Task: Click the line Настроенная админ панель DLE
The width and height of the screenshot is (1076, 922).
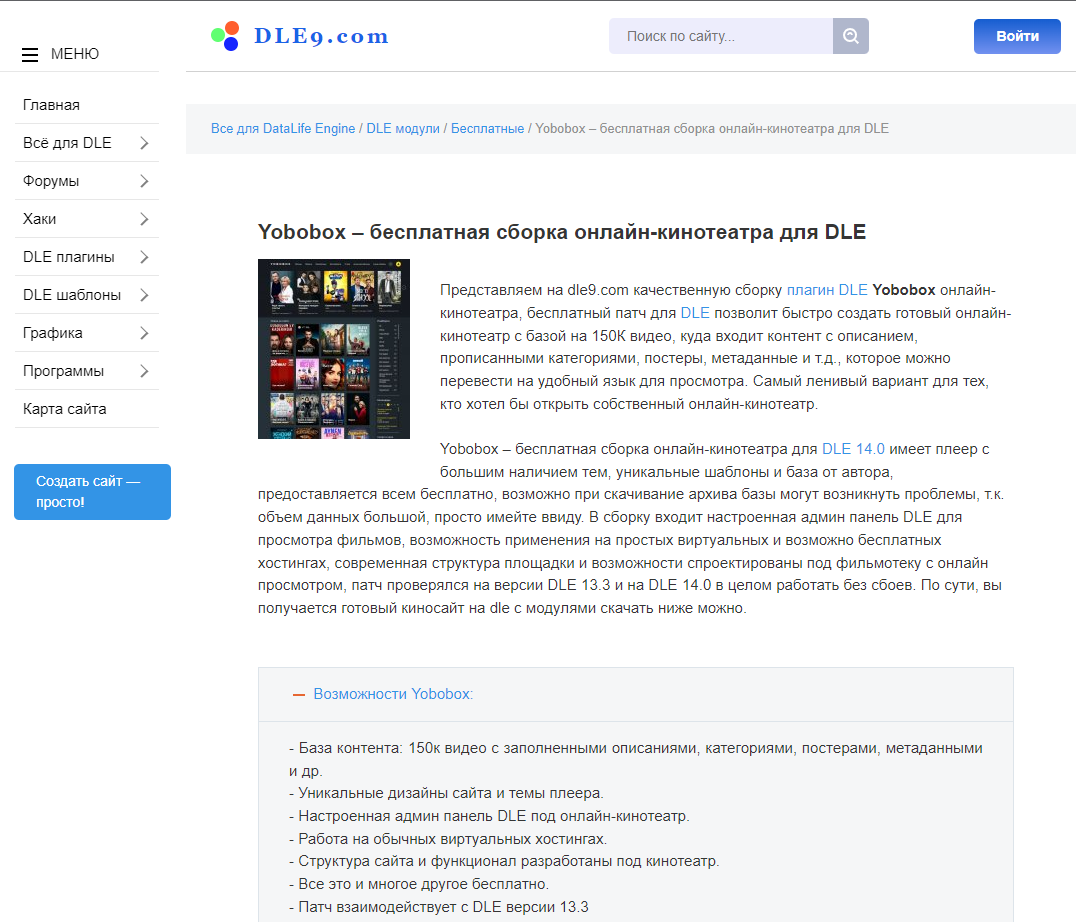Action: coord(489,816)
